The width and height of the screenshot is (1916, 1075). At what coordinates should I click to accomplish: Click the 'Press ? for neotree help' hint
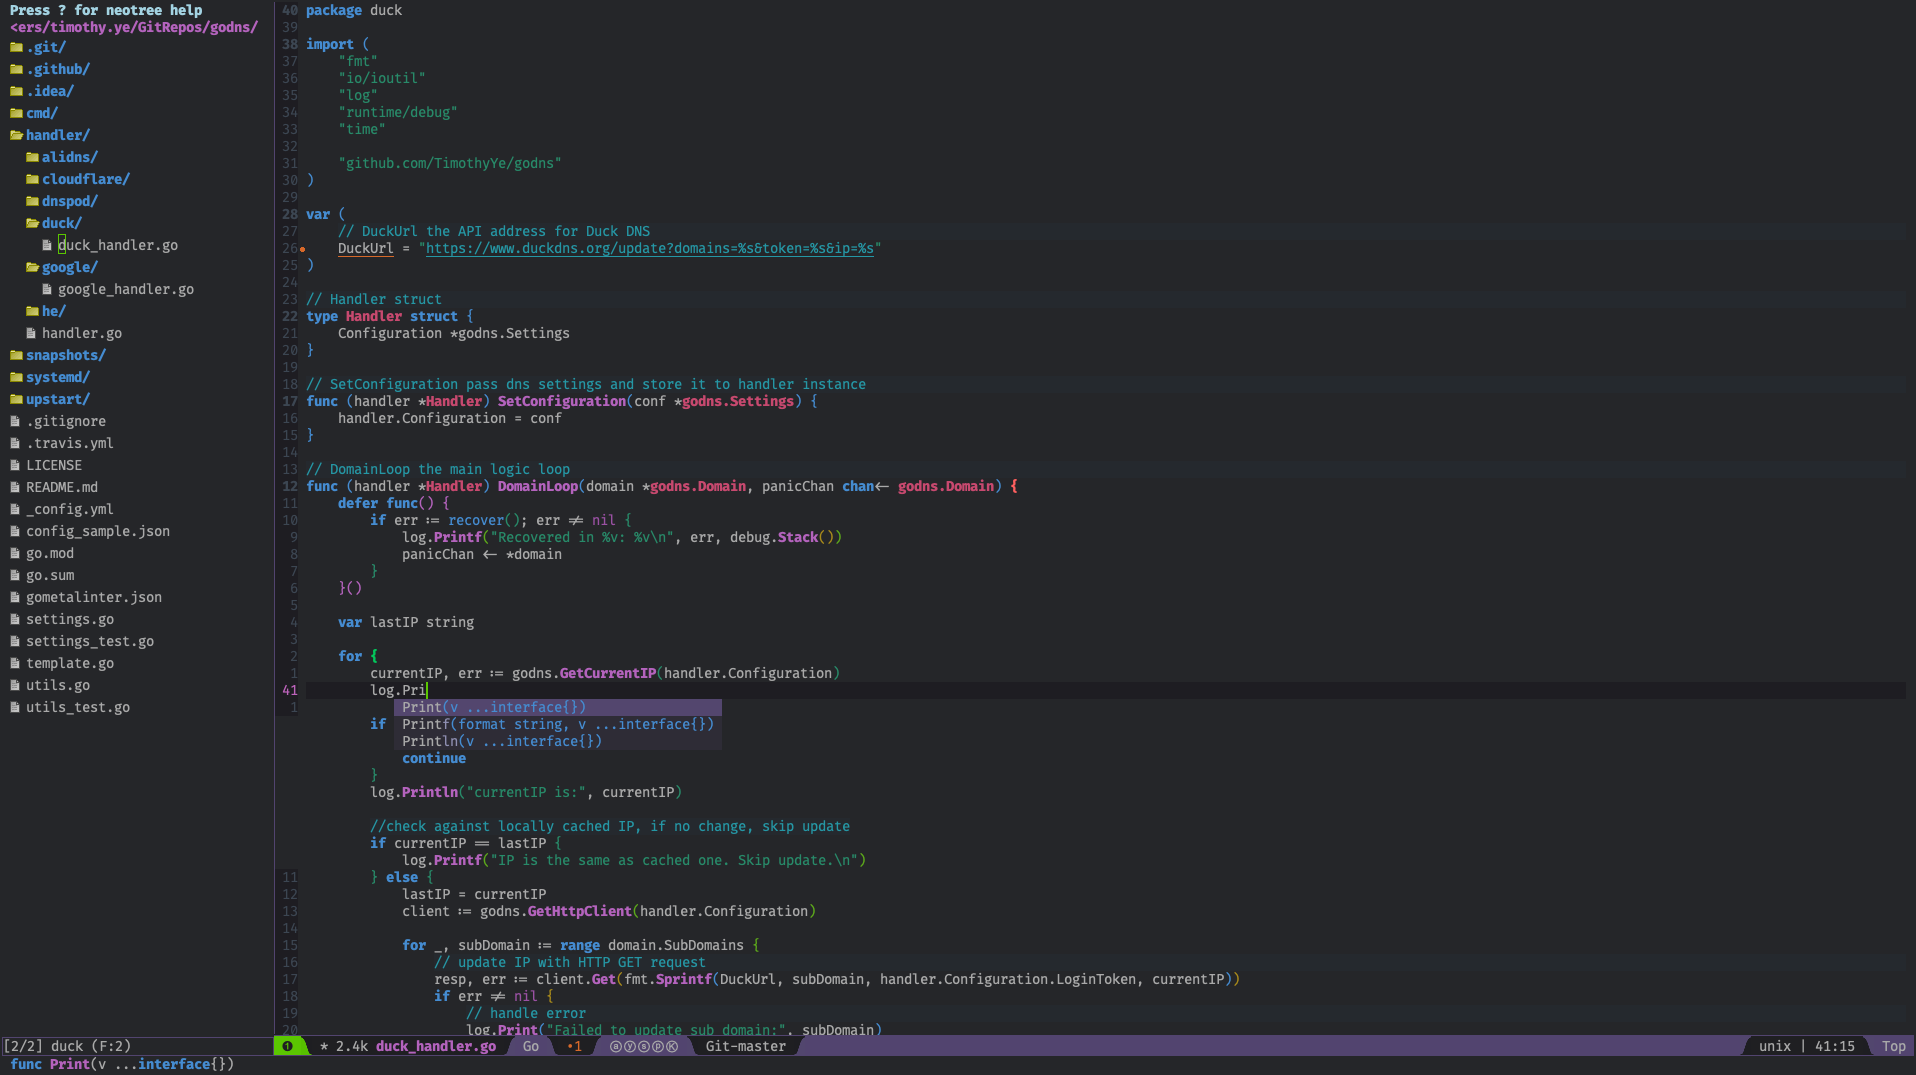click(106, 10)
